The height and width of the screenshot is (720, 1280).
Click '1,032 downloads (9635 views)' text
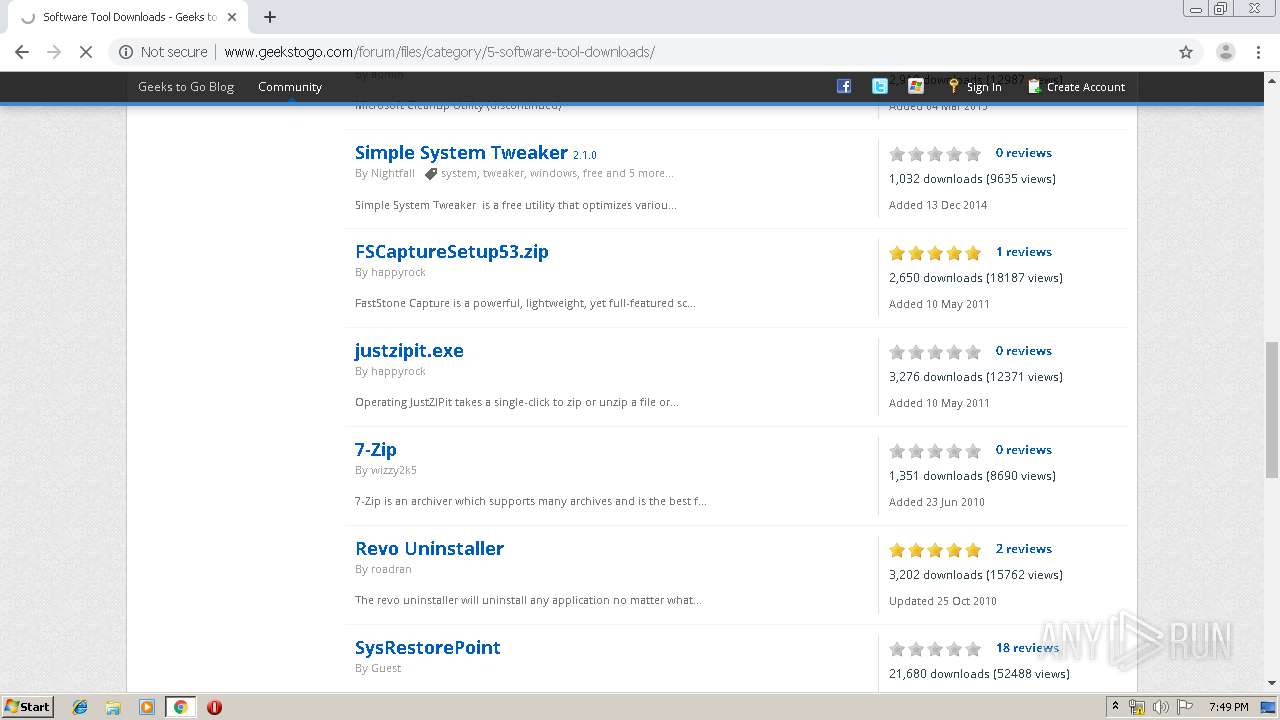(x=972, y=179)
